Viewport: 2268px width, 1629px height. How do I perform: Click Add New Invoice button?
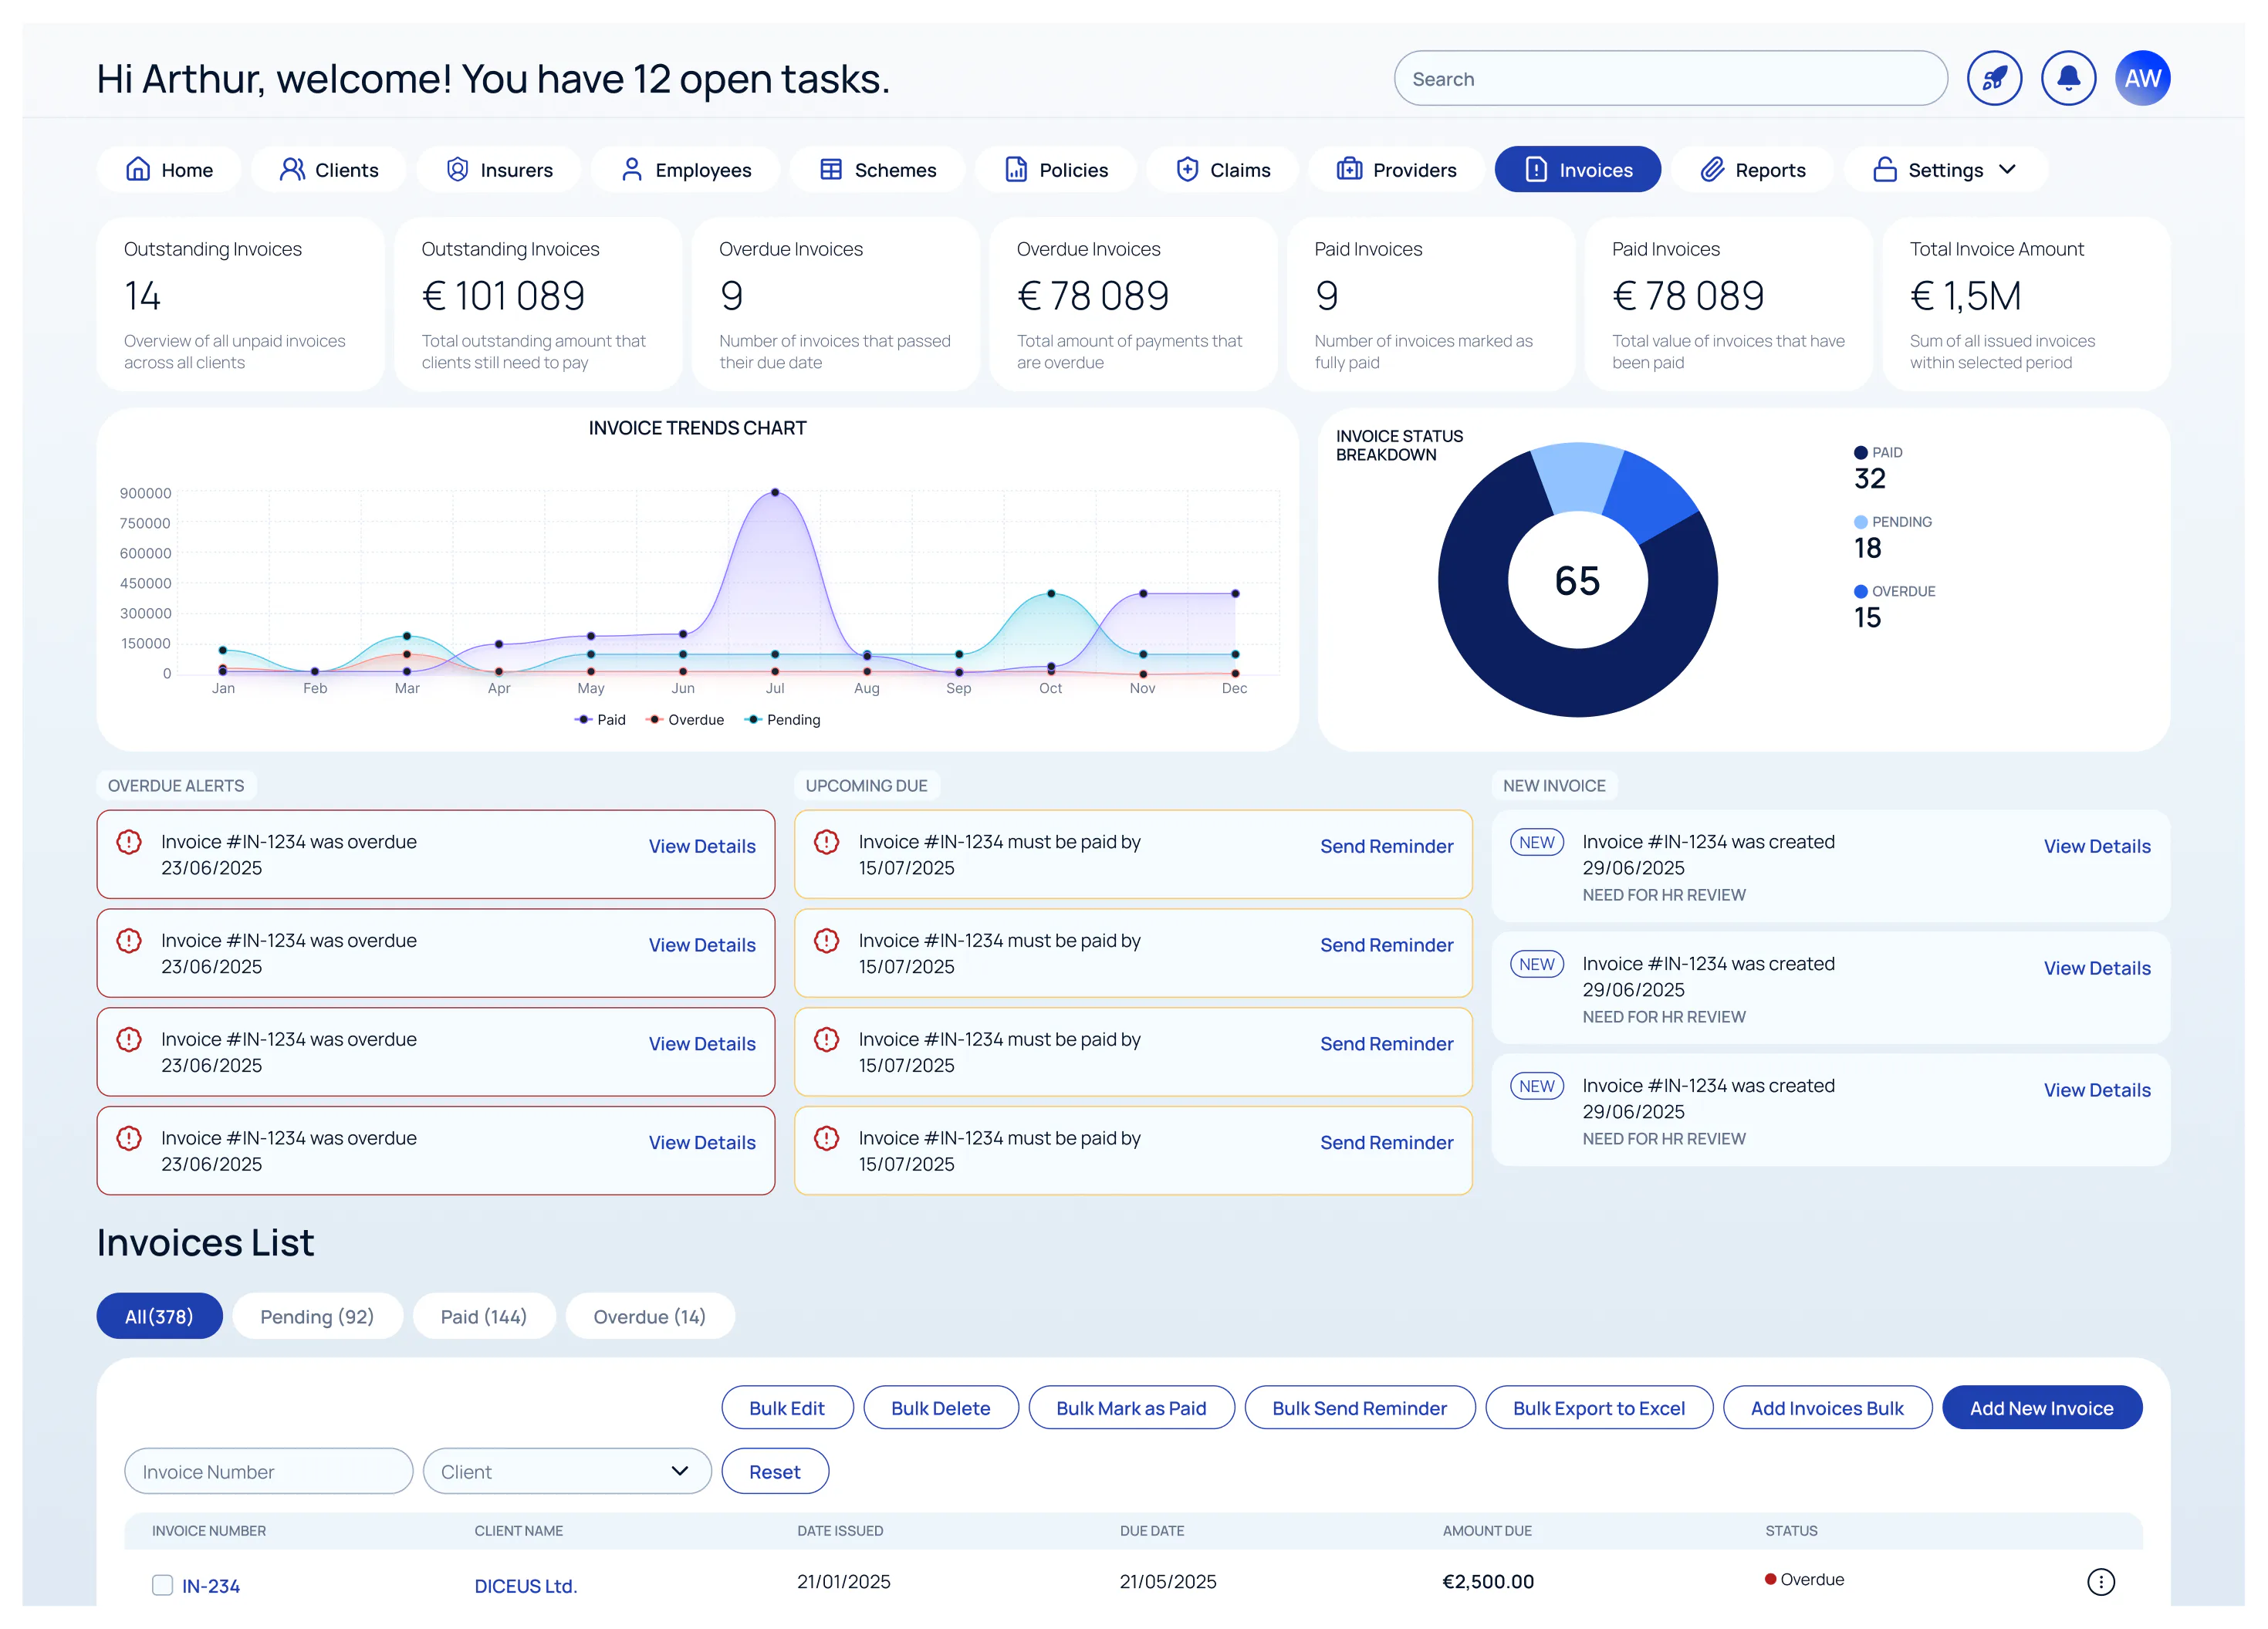pos(2041,1407)
